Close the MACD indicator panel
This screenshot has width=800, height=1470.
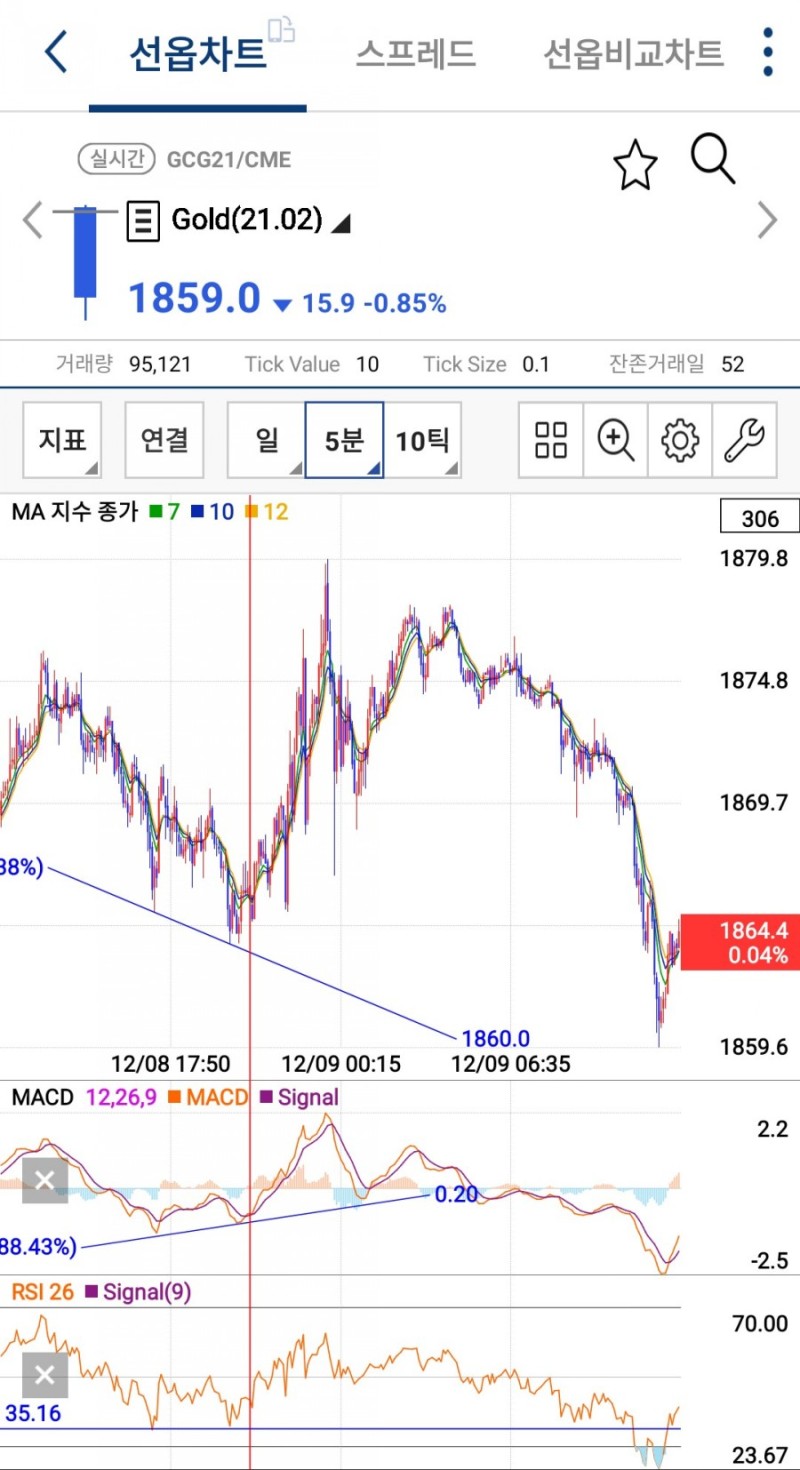pyautogui.click(x=45, y=1181)
